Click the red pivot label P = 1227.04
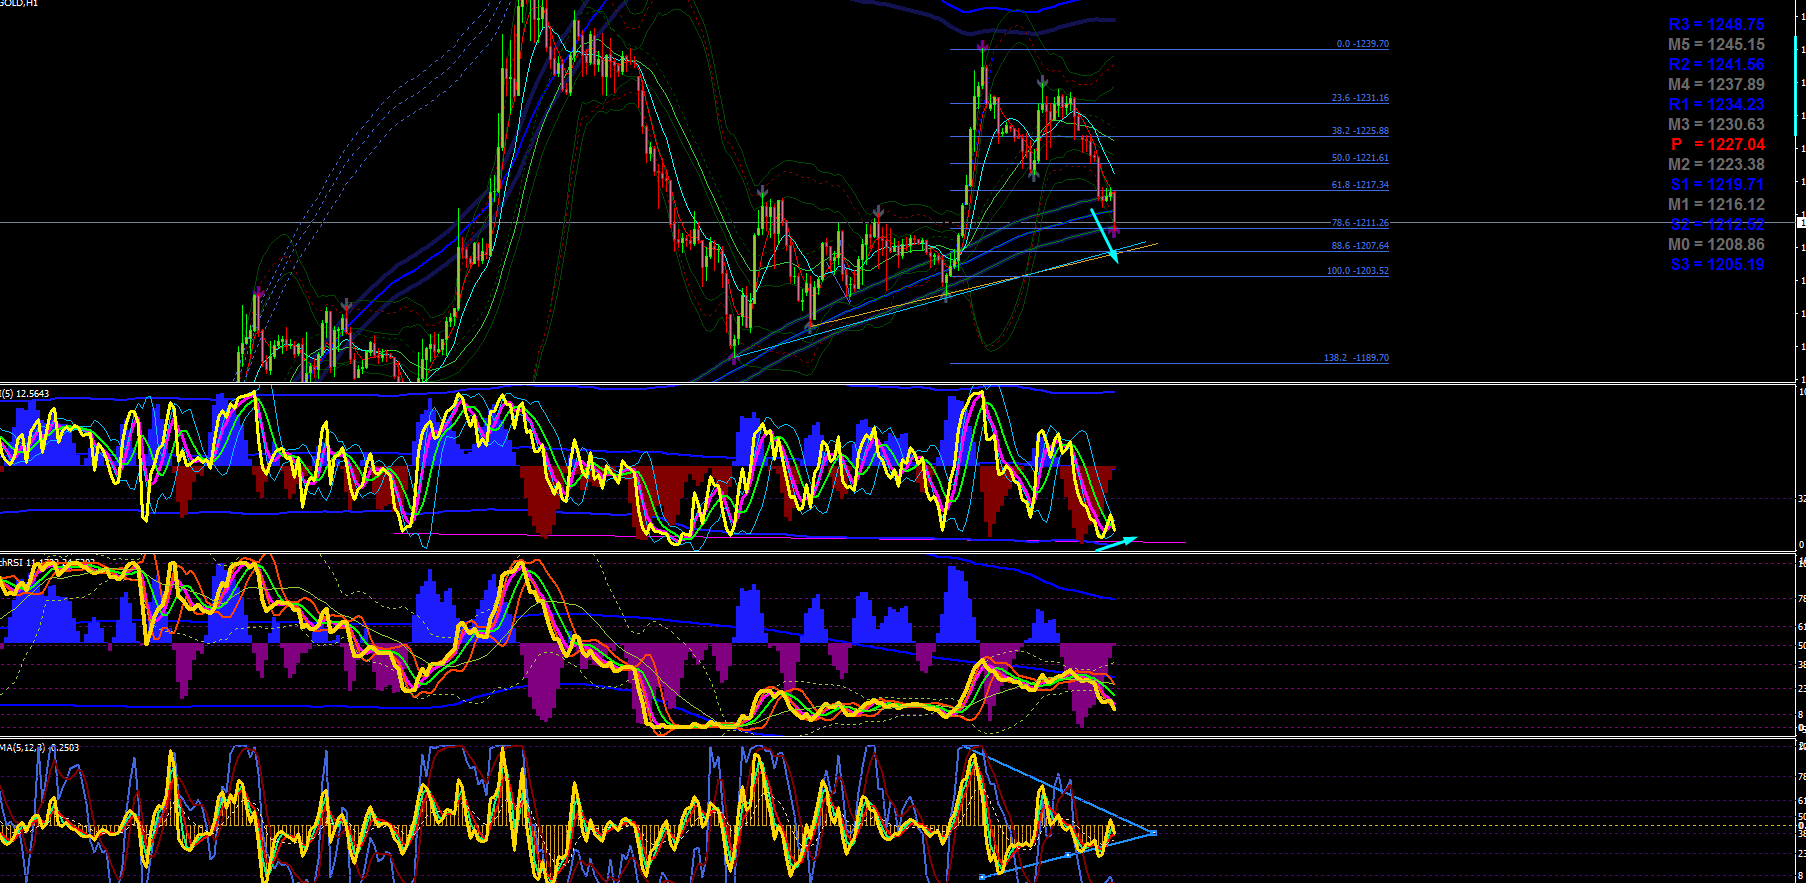 (x=1717, y=145)
